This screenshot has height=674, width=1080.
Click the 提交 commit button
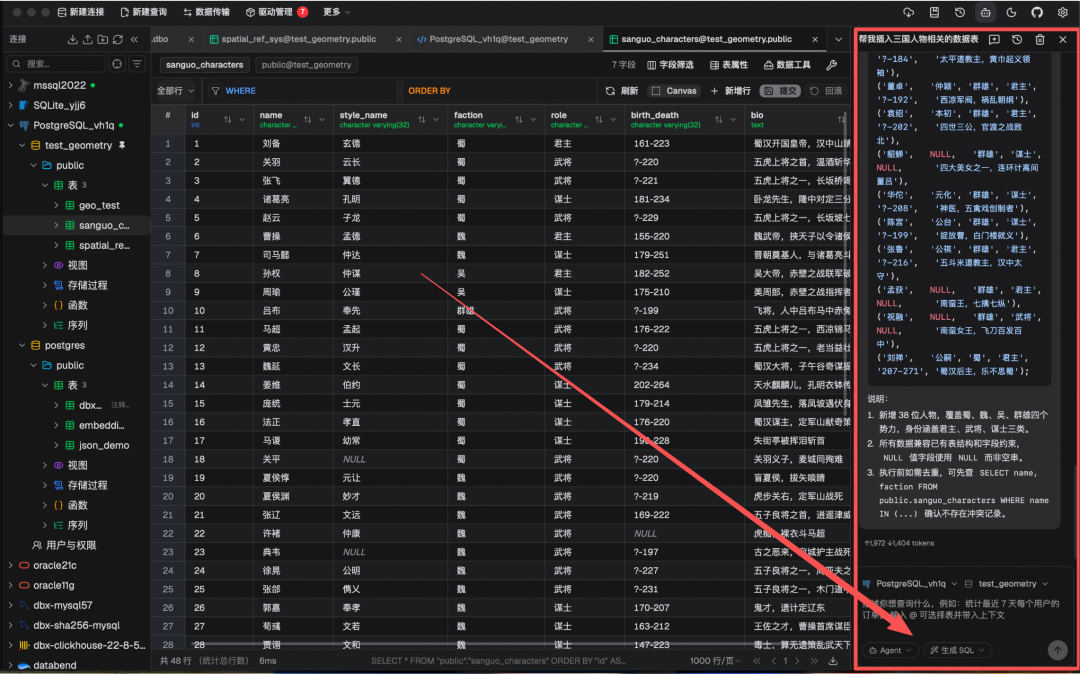(780, 91)
